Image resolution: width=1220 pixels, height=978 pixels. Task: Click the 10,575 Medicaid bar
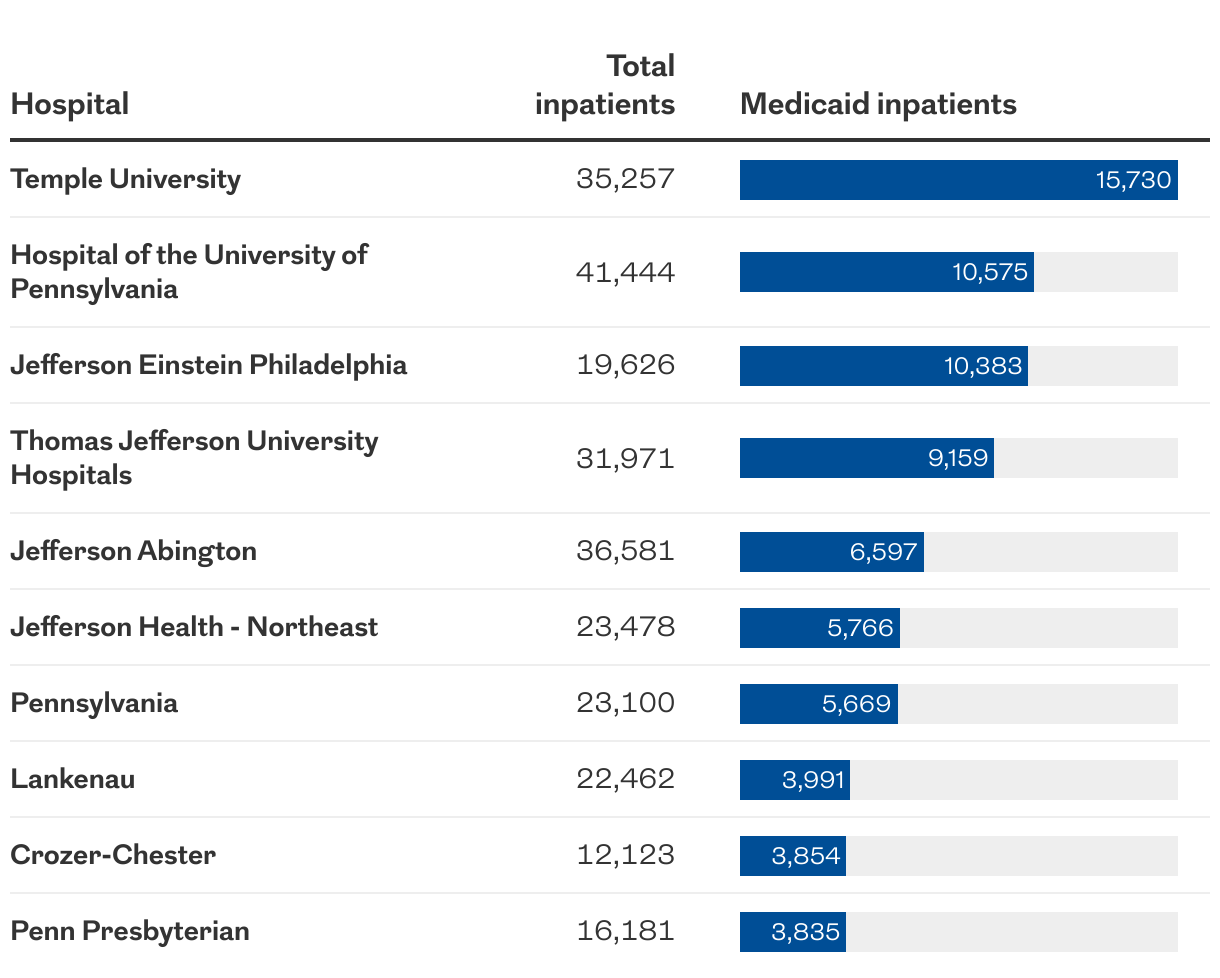(x=887, y=272)
